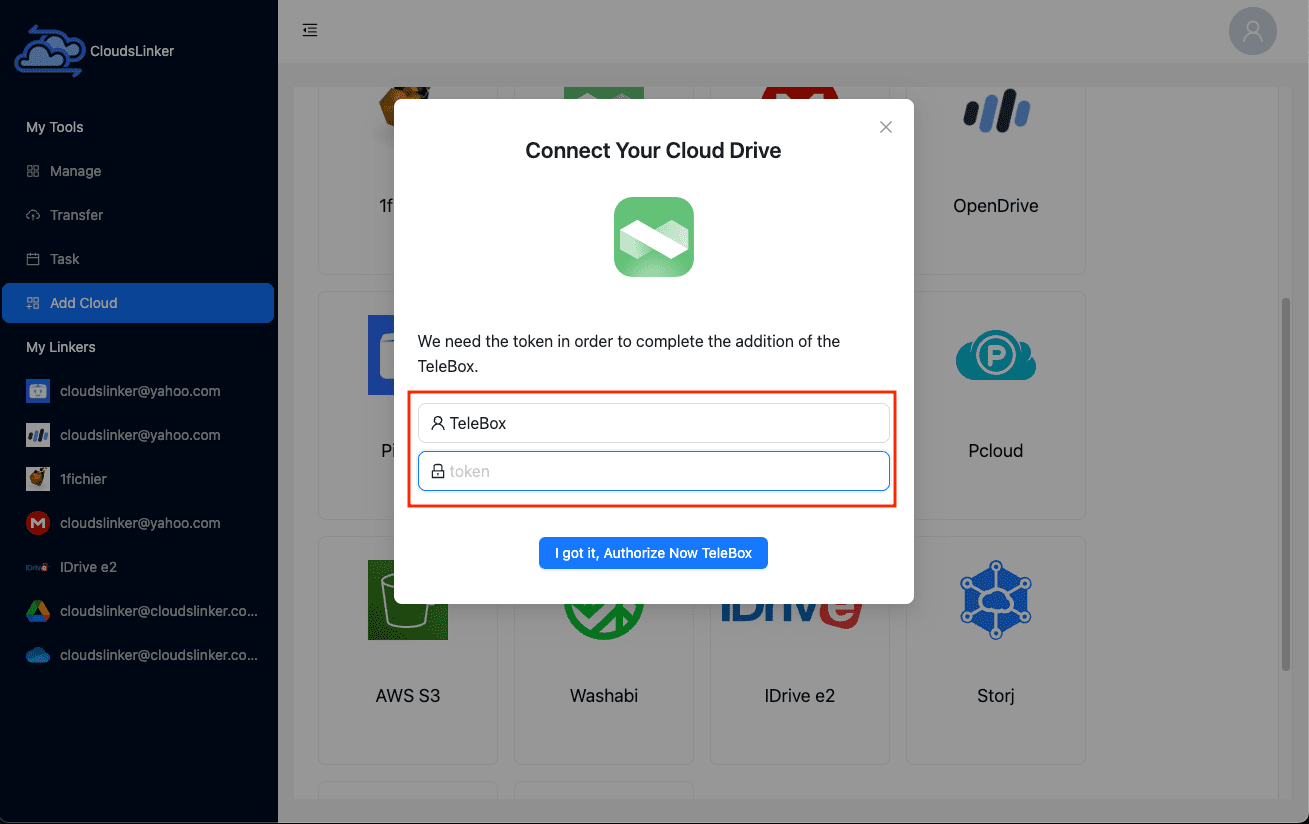
Task: Open the Transfer tool
Action: (138, 215)
